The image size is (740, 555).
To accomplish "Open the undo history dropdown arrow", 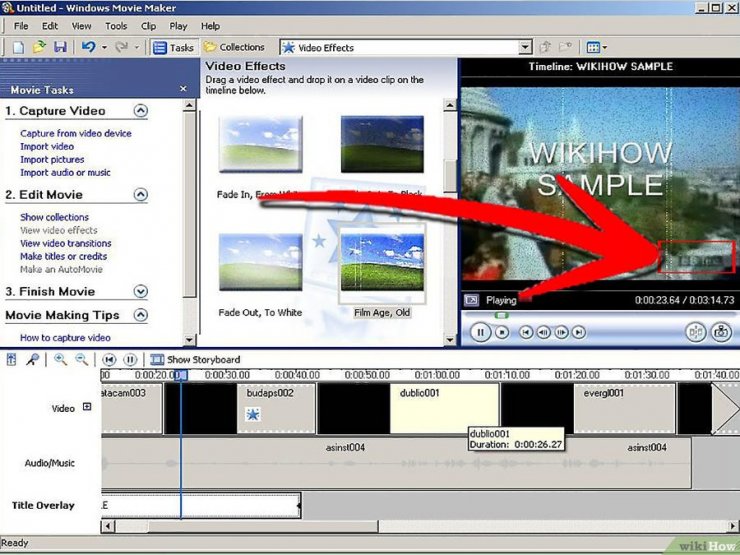I will tap(104, 47).
